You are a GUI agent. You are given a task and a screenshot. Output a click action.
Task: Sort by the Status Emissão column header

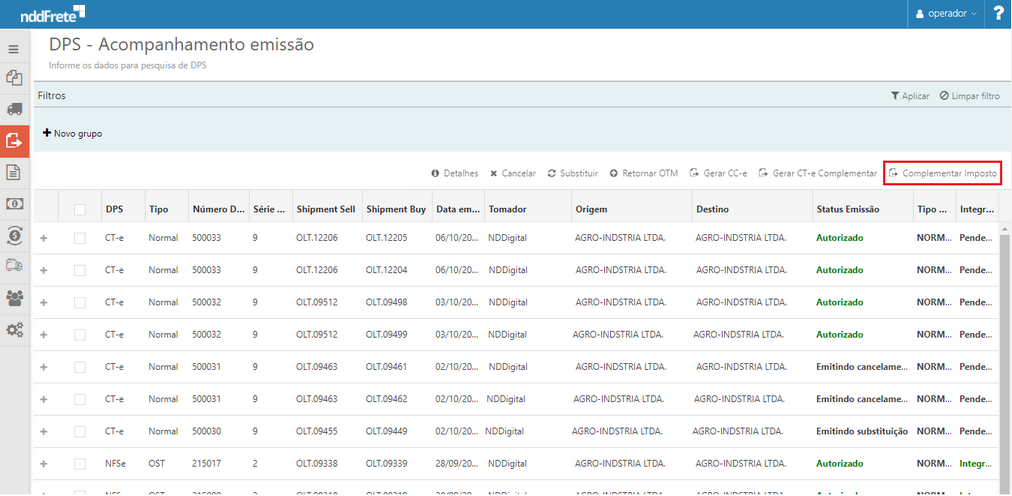click(x=847, y=209)
